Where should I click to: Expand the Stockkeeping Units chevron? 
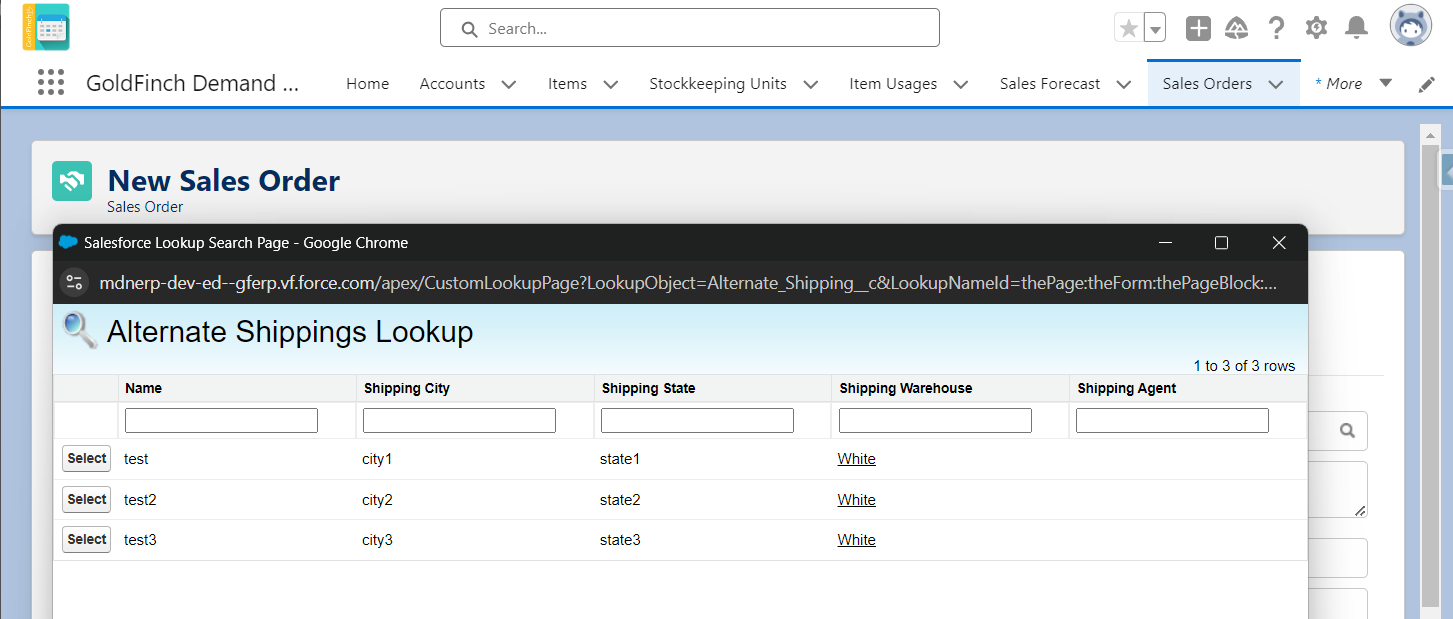pyautogui.click(x=811, y=85)
